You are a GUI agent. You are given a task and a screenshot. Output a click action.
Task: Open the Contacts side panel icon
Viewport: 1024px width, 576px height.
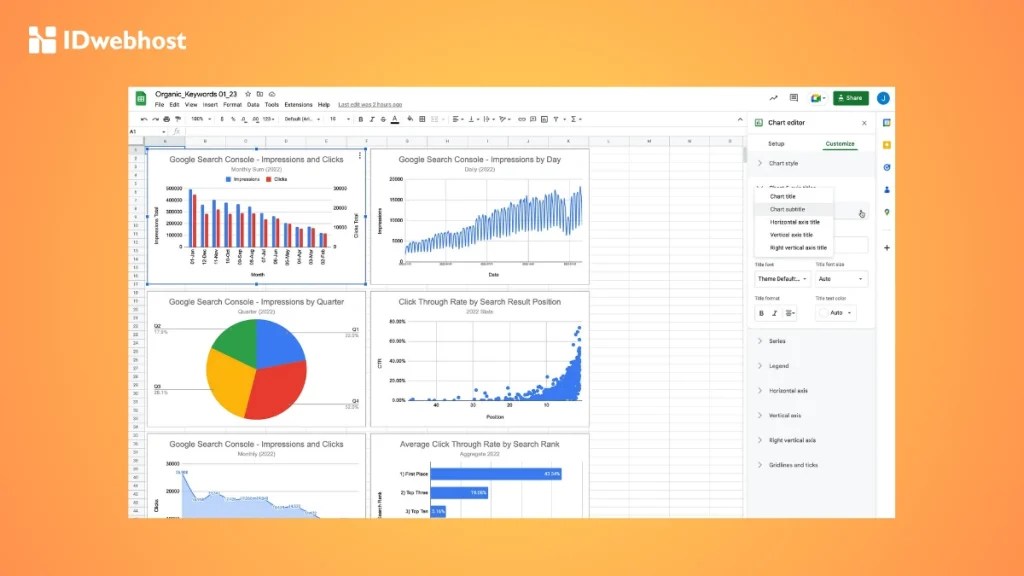887,189
